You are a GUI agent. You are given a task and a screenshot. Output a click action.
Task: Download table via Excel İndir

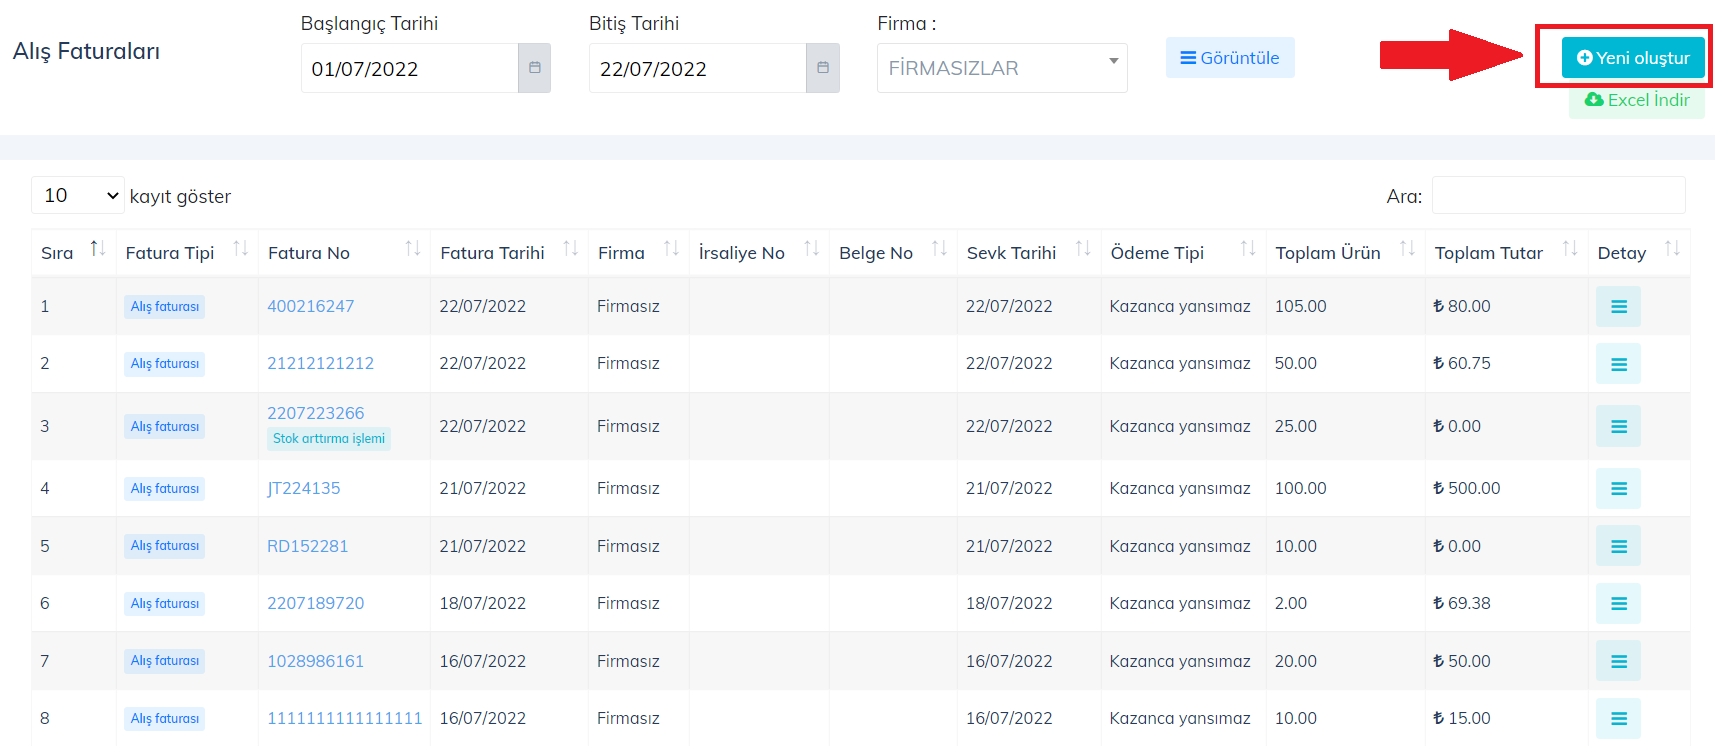[1637, 100]
